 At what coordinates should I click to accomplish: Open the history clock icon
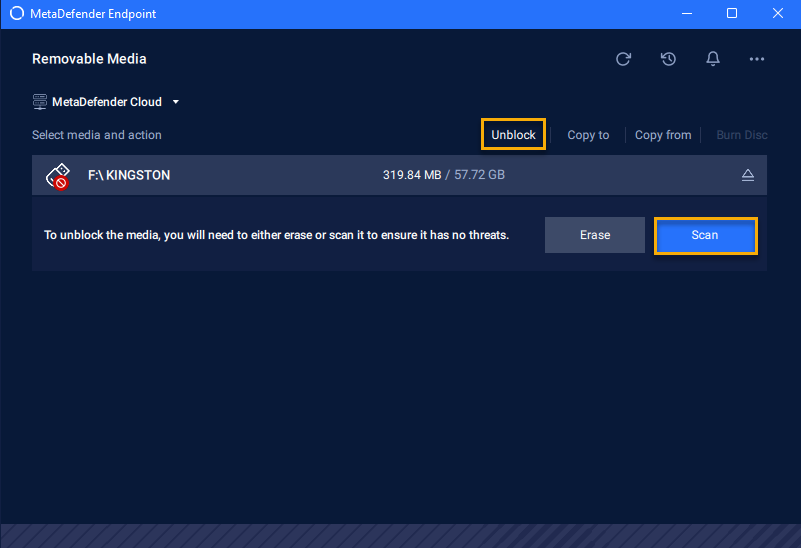click(x=668, y=59)
